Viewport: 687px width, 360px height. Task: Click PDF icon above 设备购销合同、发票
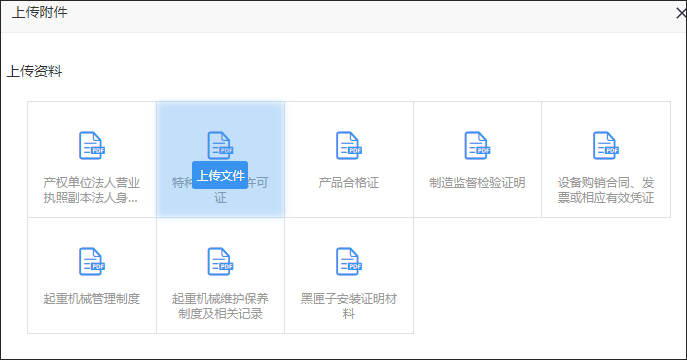(606, 146)
